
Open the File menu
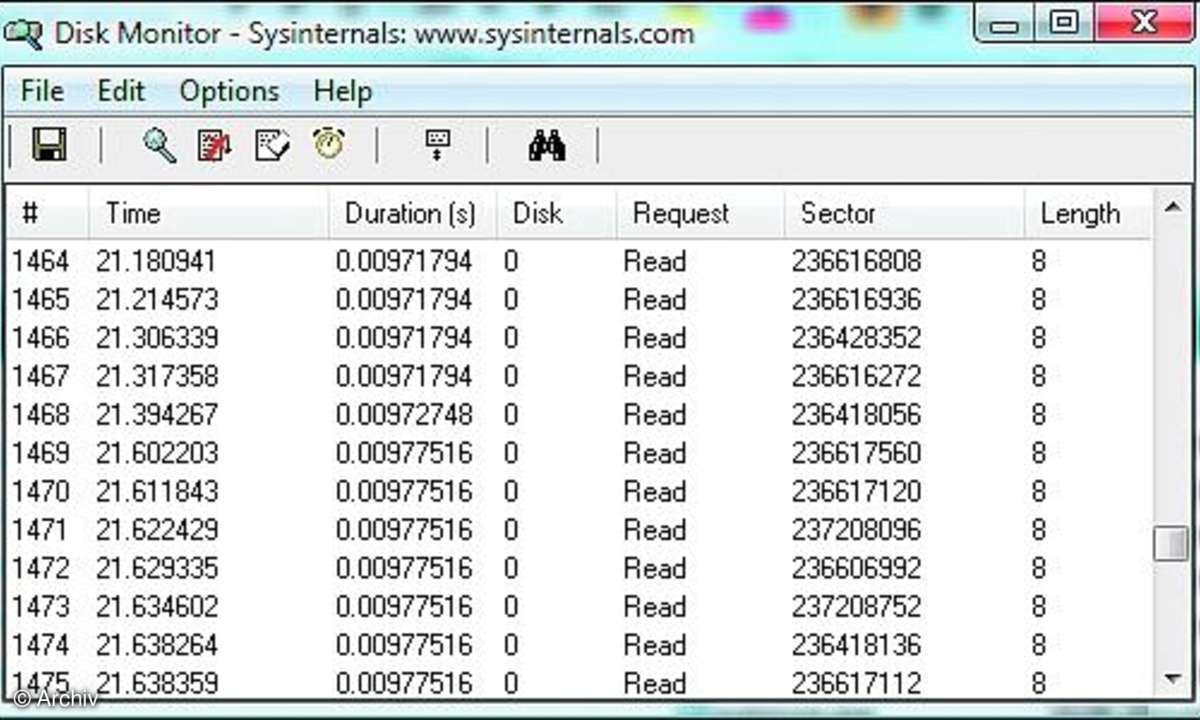[41, 91]
